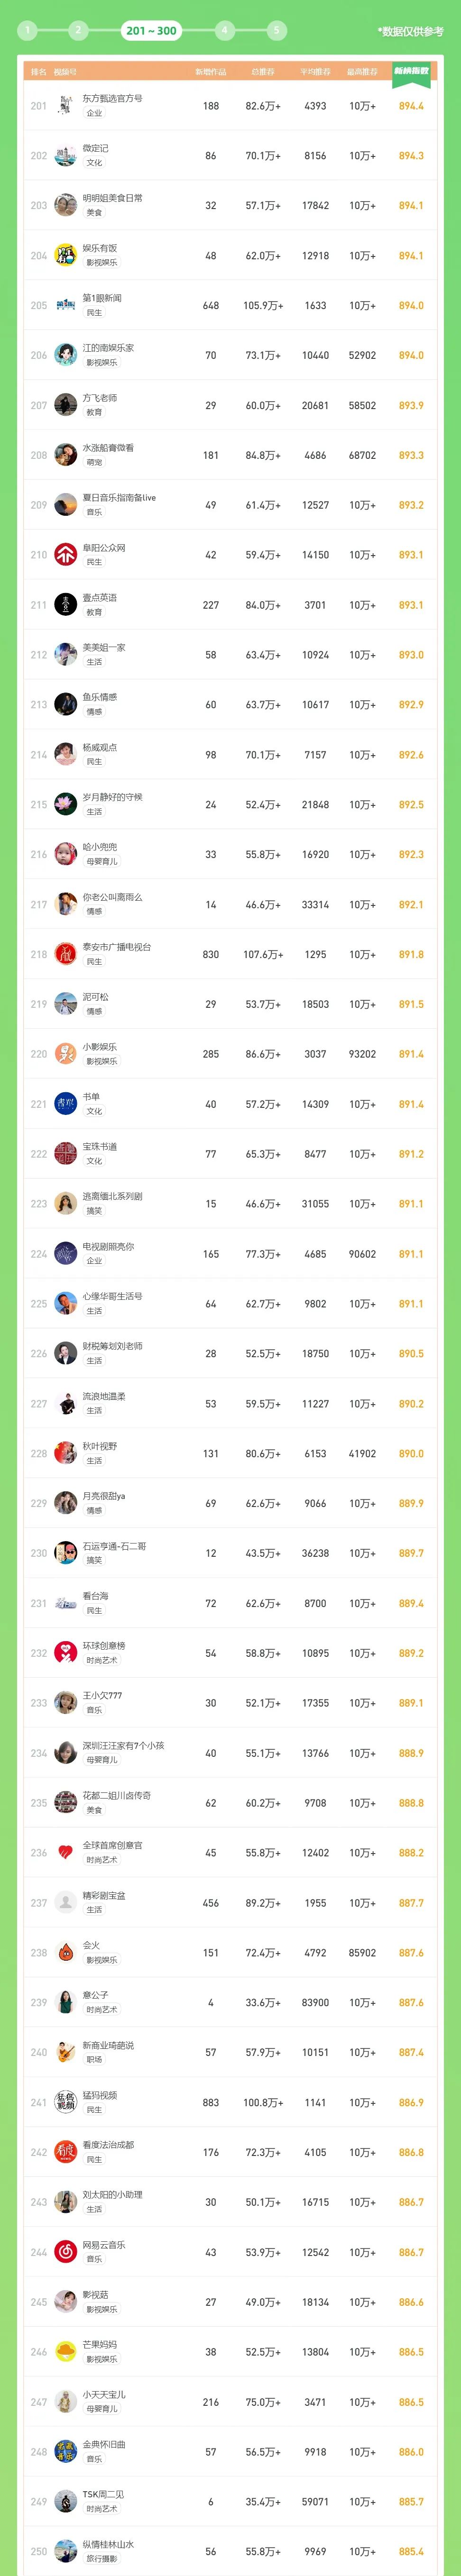This screenshot has width=461, height=2576.
Task: Open the 娱乐有饭 yellow logo avatar
Action: [x=65, y=255]
